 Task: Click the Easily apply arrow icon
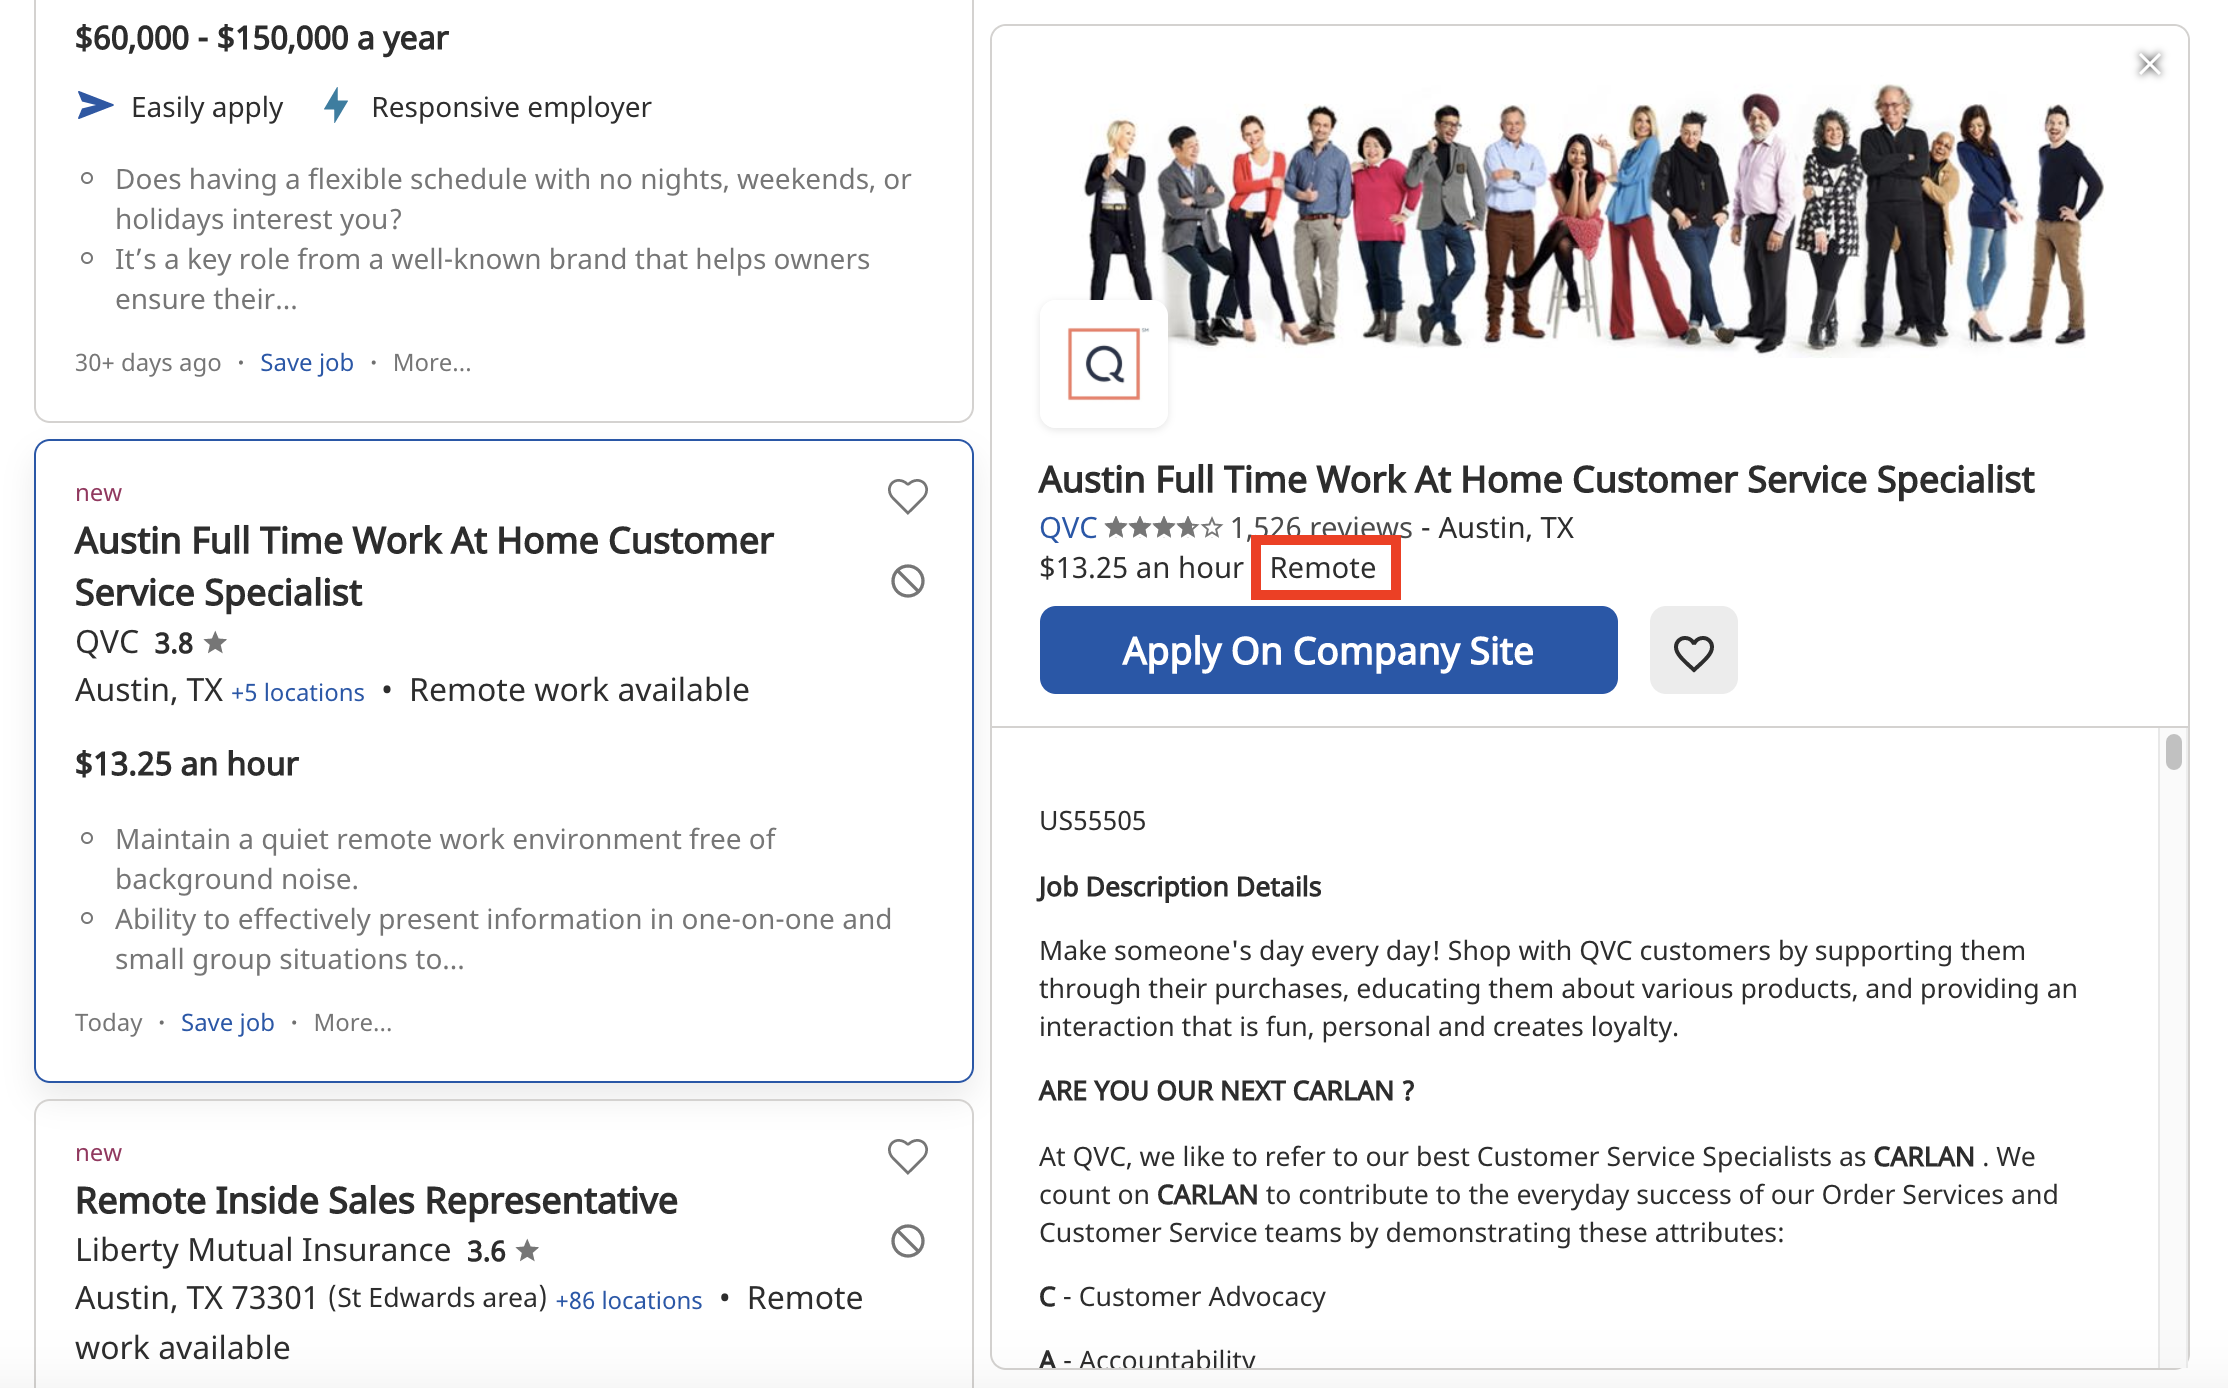point(96,105)
